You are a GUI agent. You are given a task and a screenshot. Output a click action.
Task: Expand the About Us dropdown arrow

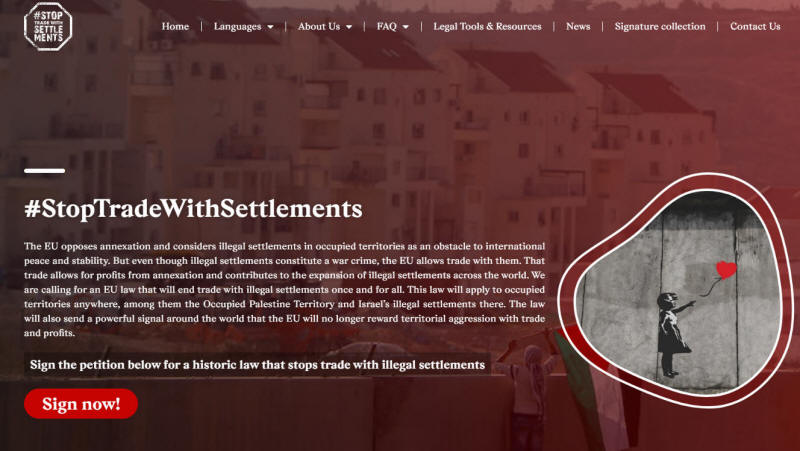pos(349,27)
